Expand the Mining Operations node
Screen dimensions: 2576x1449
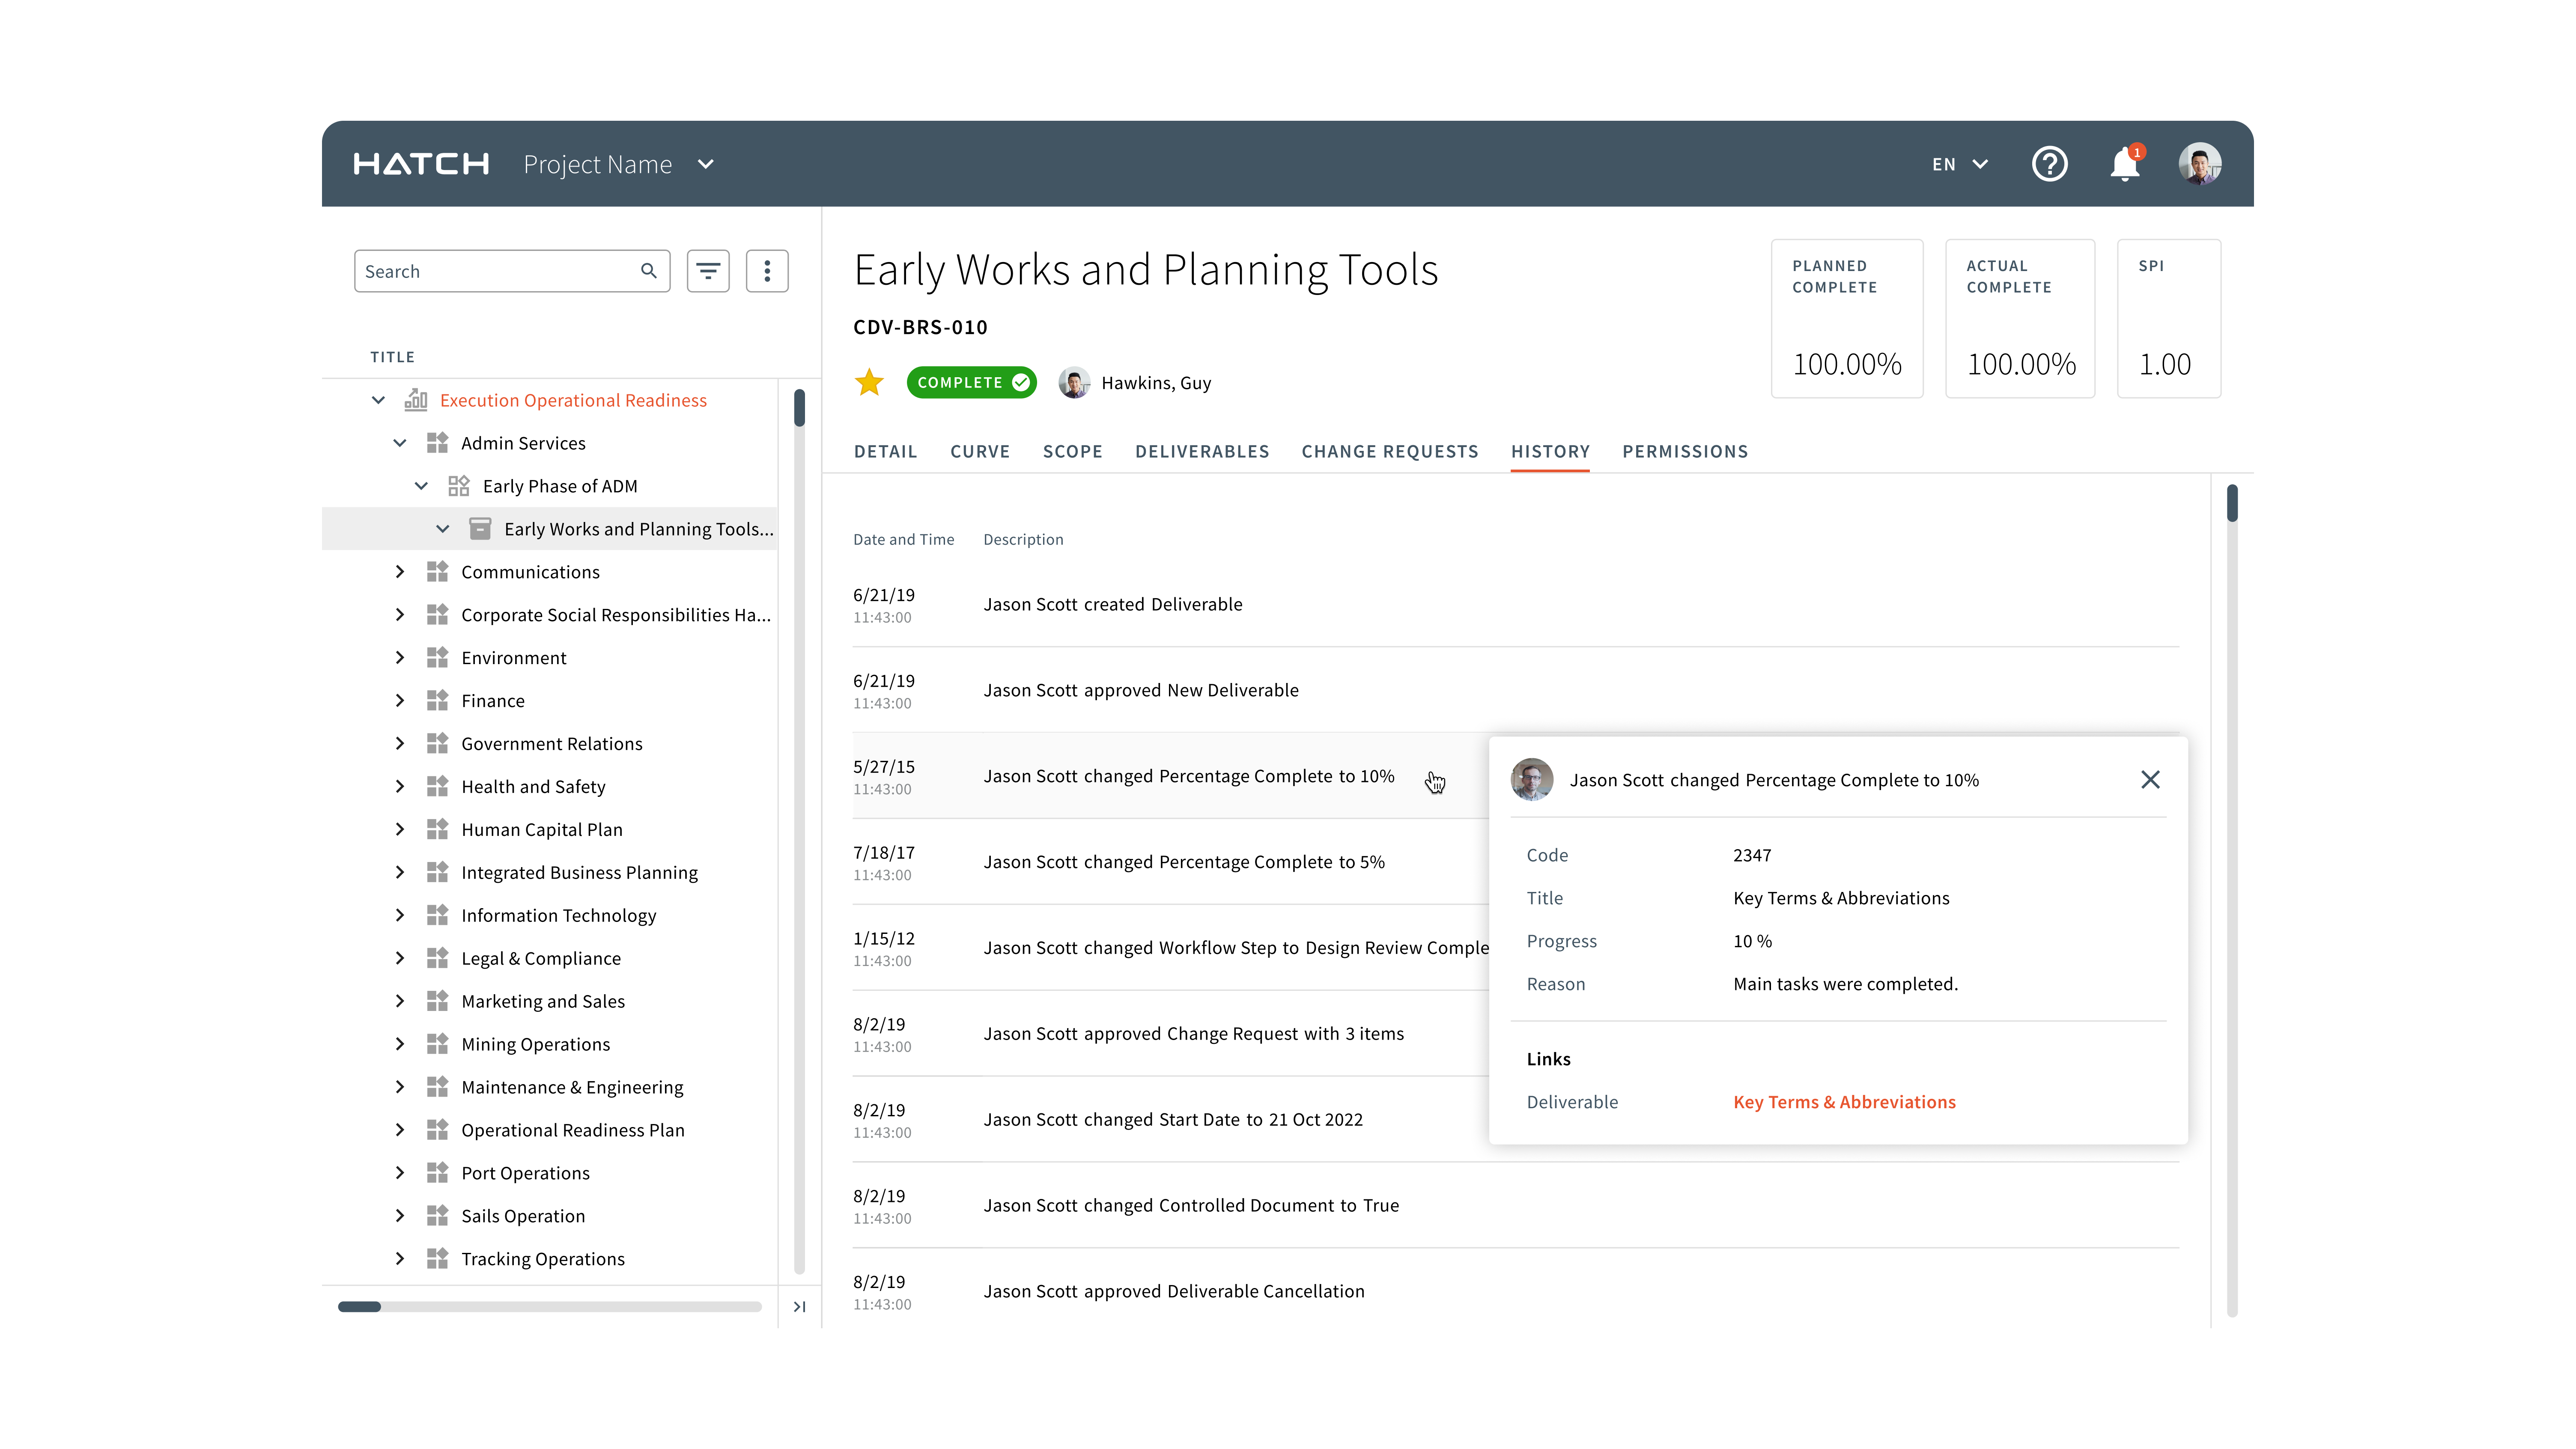click(x=400, y=1044)
